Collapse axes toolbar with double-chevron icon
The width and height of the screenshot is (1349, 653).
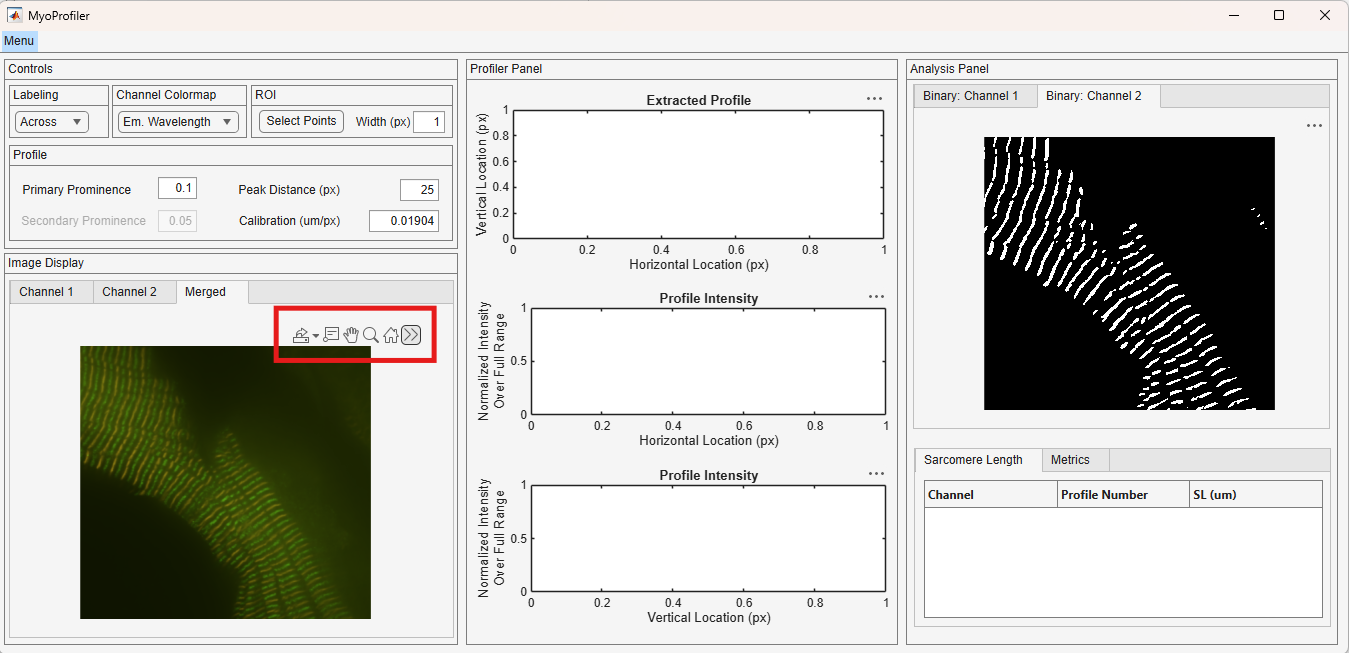coord(411,335)
